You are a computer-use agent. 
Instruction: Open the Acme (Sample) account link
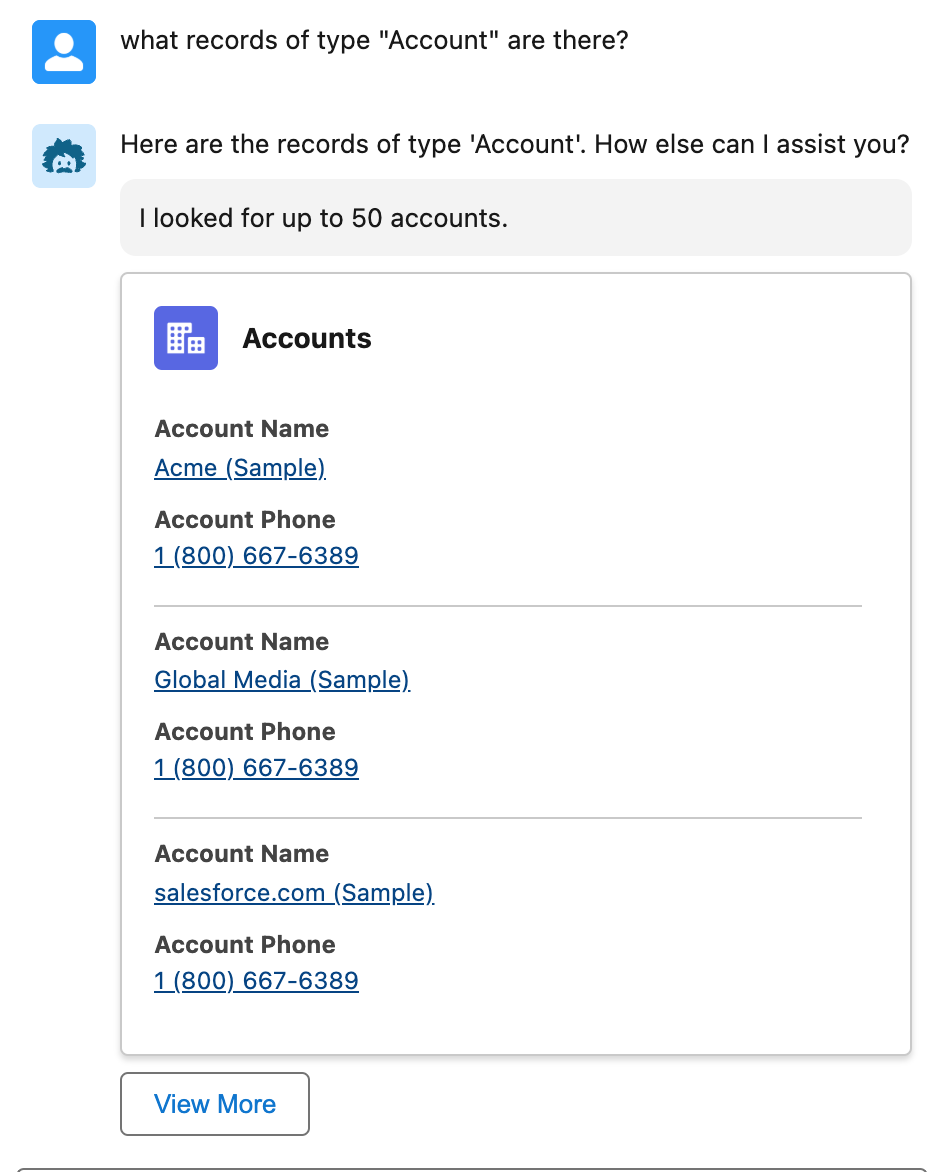coord(239,468)
